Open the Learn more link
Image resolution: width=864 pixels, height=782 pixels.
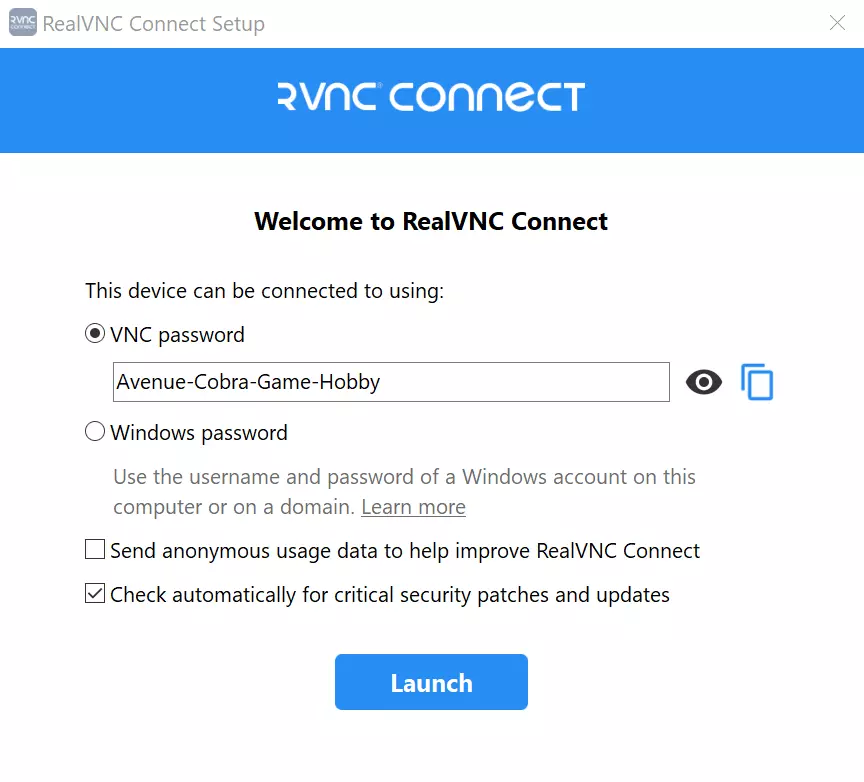pyautogui.click(x=413, y=507)
